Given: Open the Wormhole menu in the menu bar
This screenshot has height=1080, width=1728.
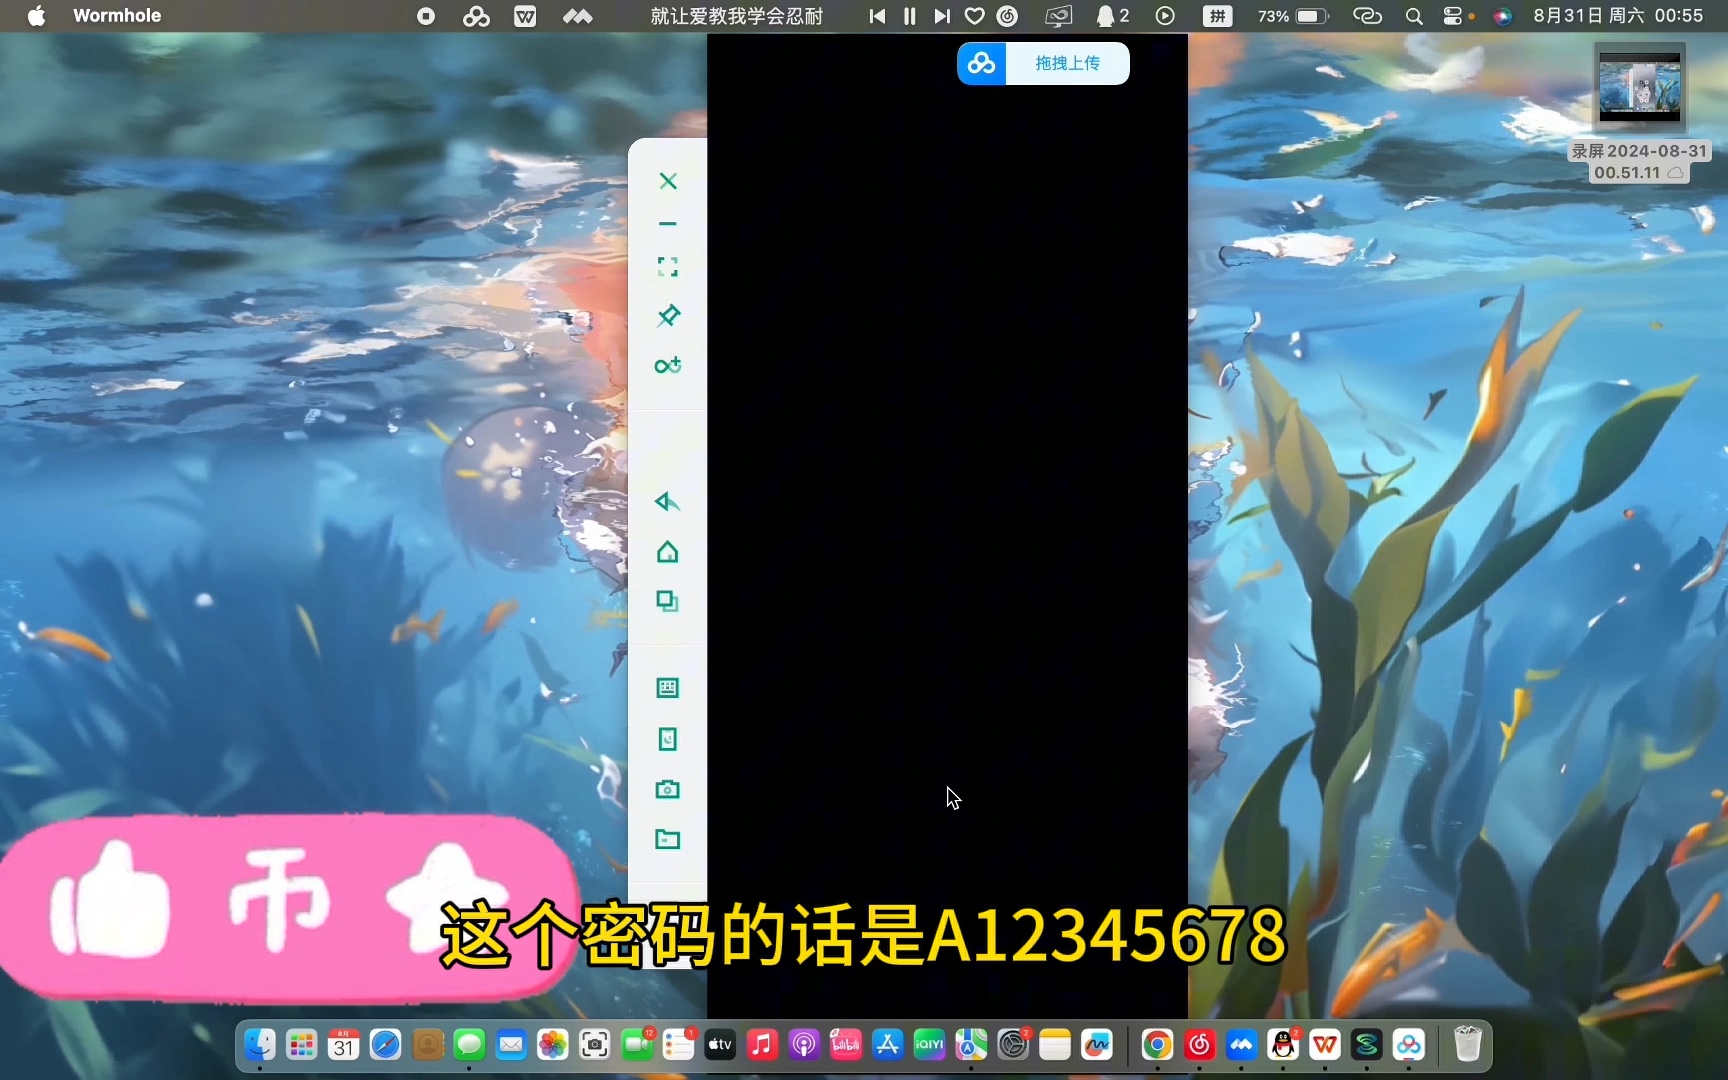Looking at the screenshot, I should [x=117, y=16].
